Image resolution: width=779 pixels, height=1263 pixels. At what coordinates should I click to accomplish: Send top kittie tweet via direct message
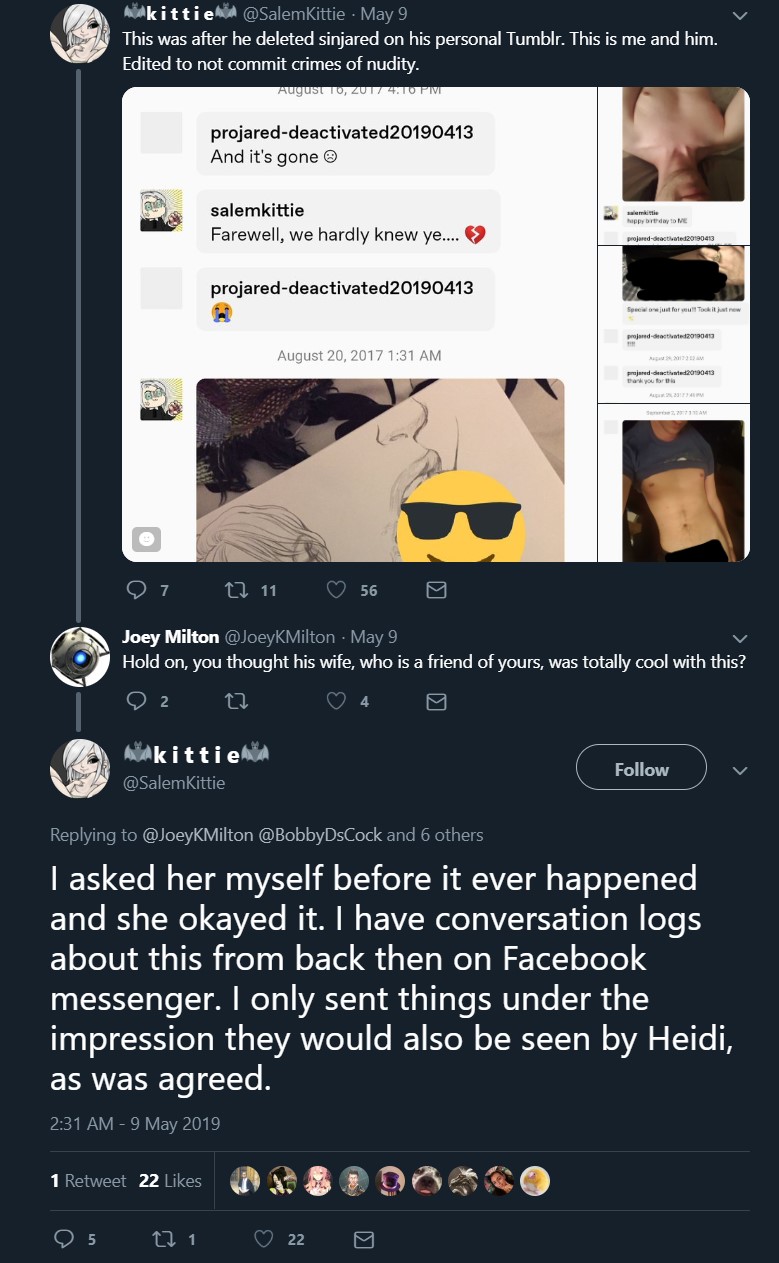point(436,590)
